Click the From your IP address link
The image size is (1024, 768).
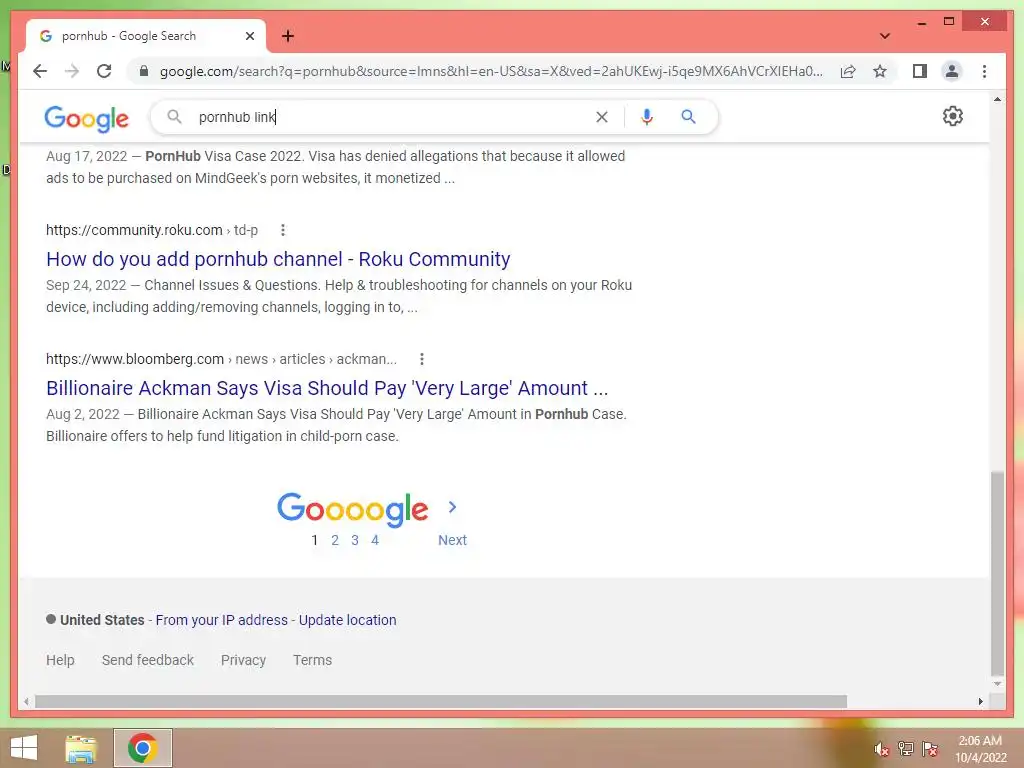click(x=221, y=620)
